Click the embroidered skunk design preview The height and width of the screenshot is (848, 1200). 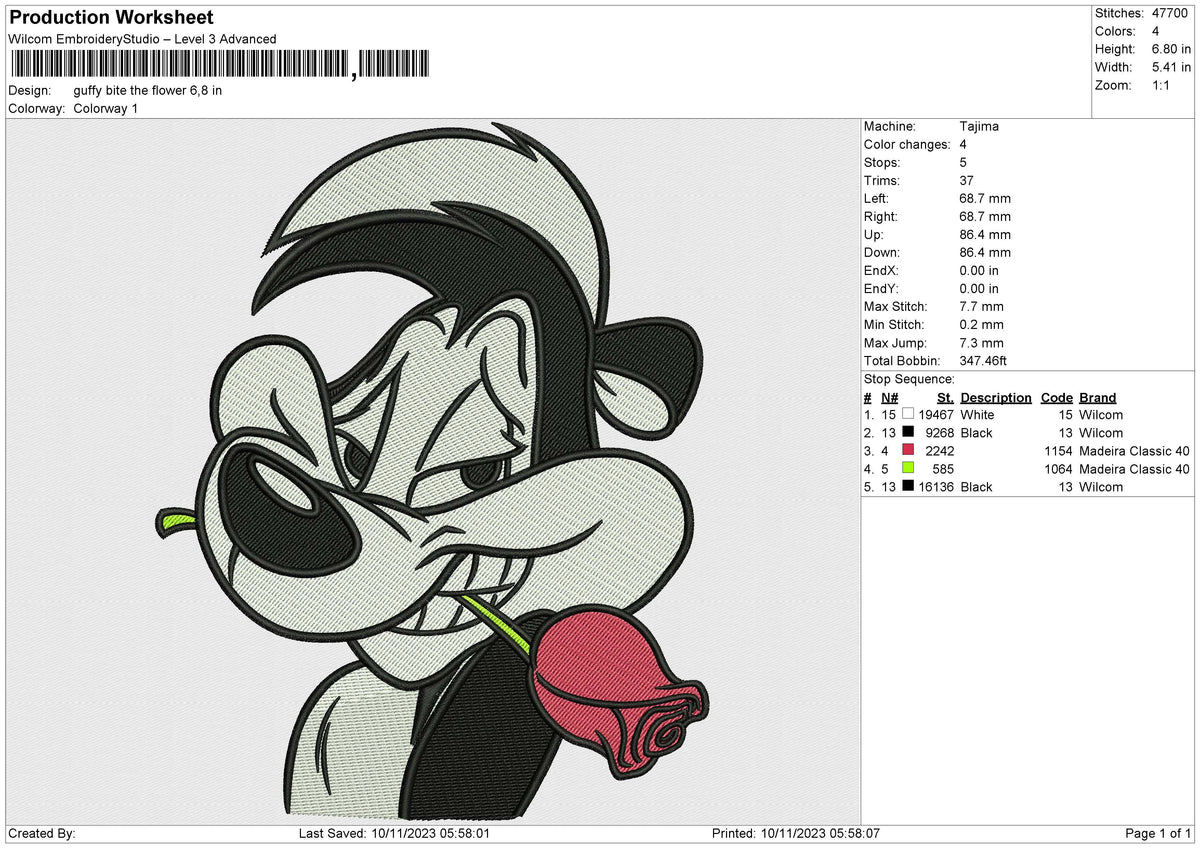point(433,471)
